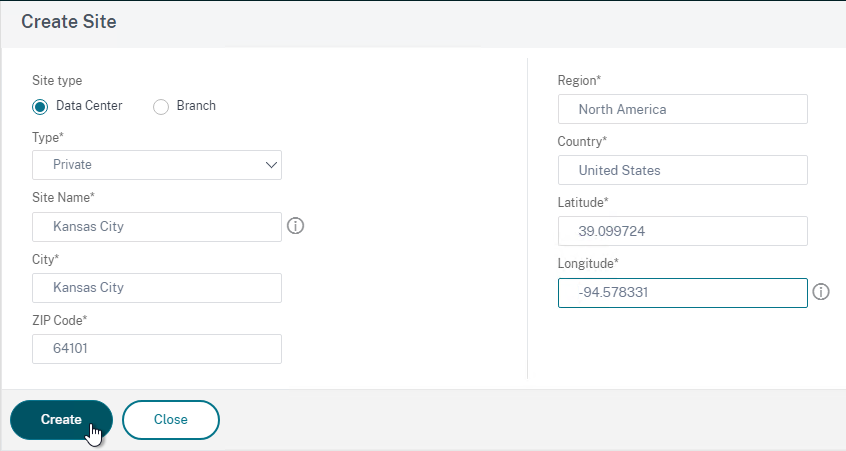The height and width of the screenshot is (451, 846).
Task: Focus the ZIP Code field with 64101
Action: point(157,348)
